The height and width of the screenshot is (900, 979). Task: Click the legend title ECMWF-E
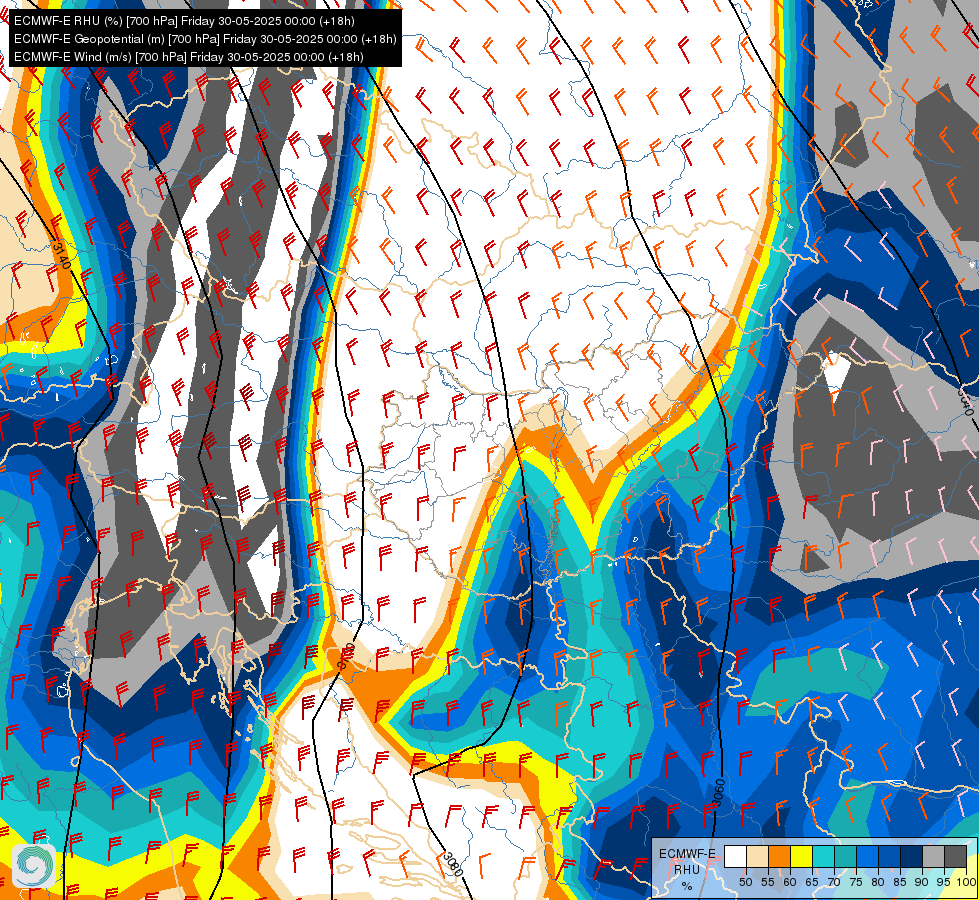[x=687, y=854]
